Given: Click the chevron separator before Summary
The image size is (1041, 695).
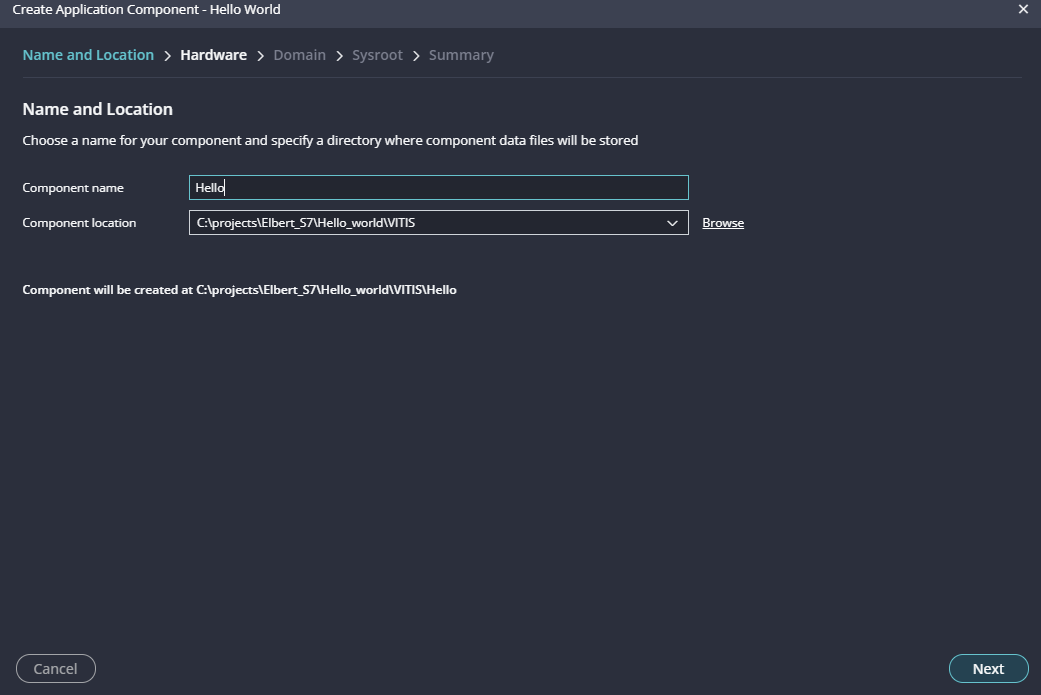Looking at the screenshot, I should (416, 56).
